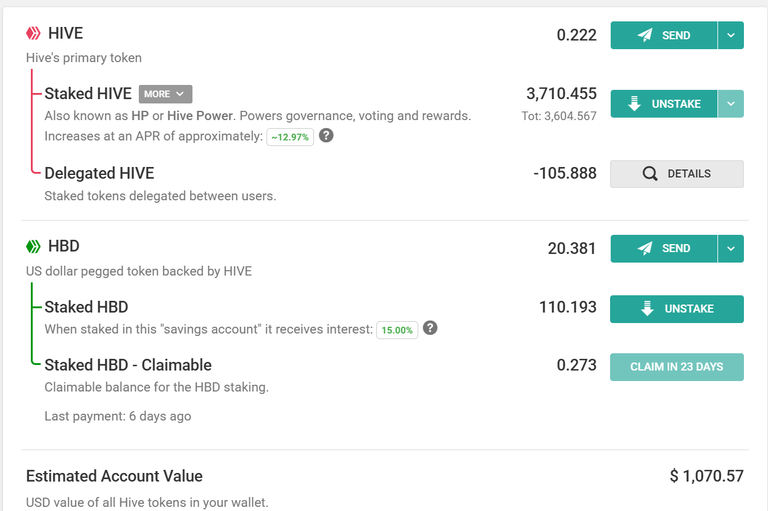Select the estimated value $ 1,070.57
Screen dimensions: 768x511
[x=706, y=476]
